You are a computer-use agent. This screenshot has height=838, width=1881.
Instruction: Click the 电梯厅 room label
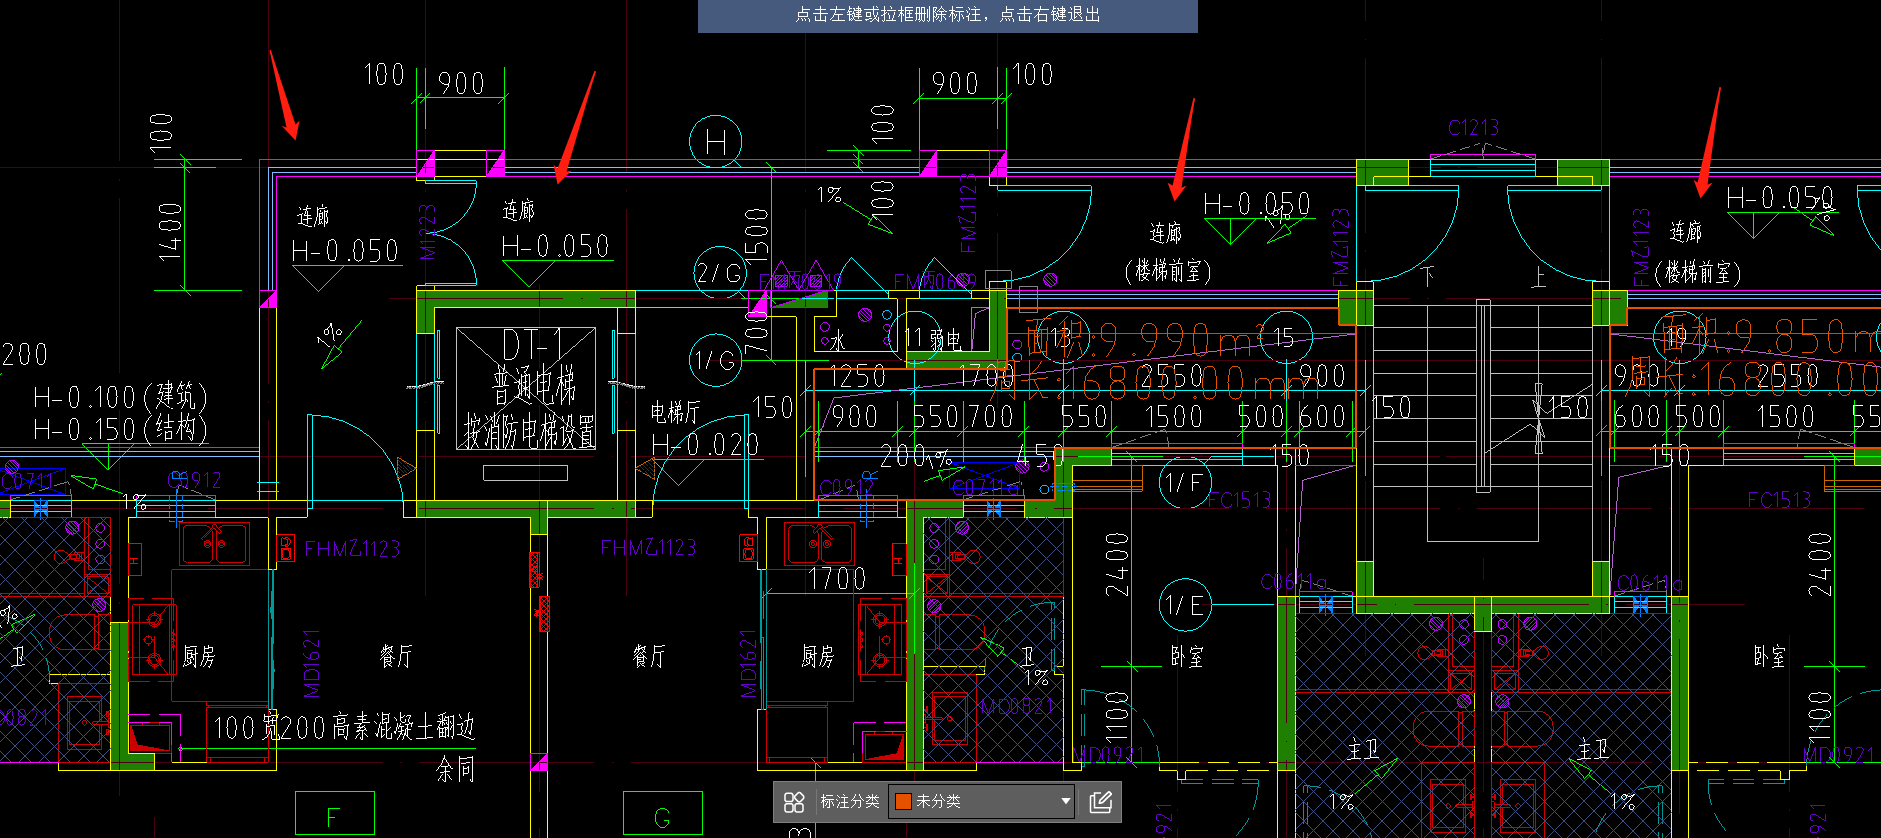point(675,412)
